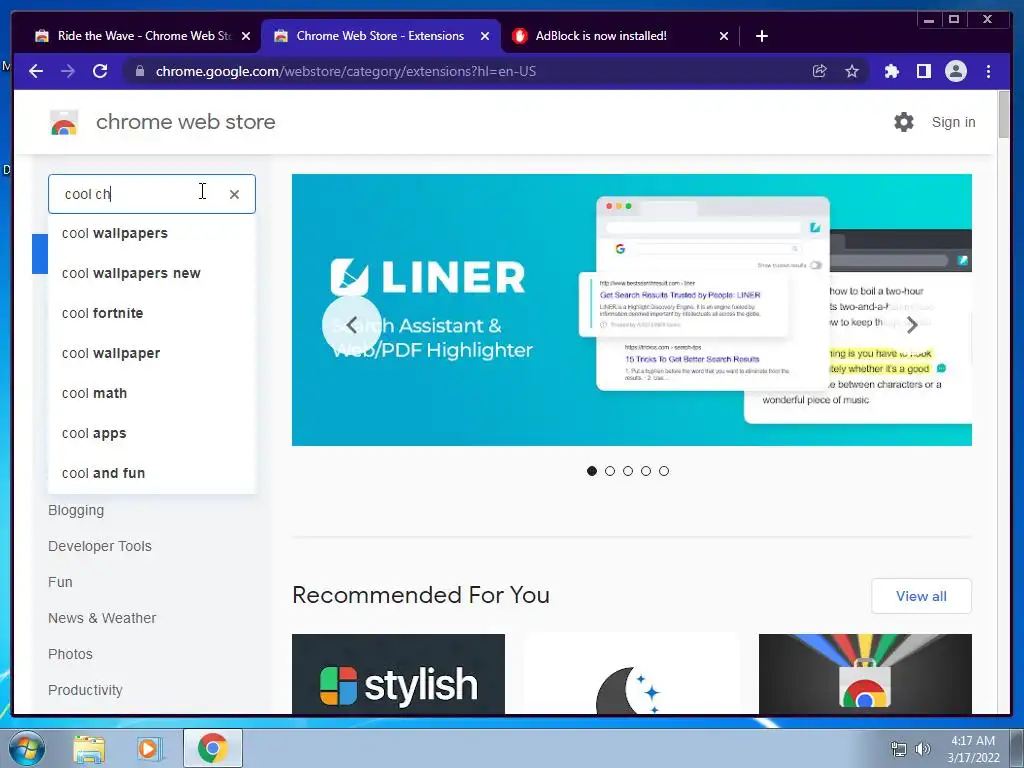Show previous carousel slide
This screenshot has height=768, width=1024.
point(352,325)
